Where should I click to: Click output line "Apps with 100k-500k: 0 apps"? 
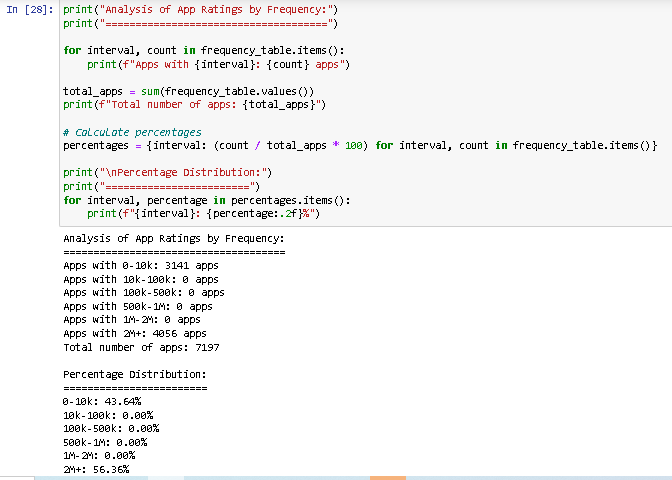point(144,292)
